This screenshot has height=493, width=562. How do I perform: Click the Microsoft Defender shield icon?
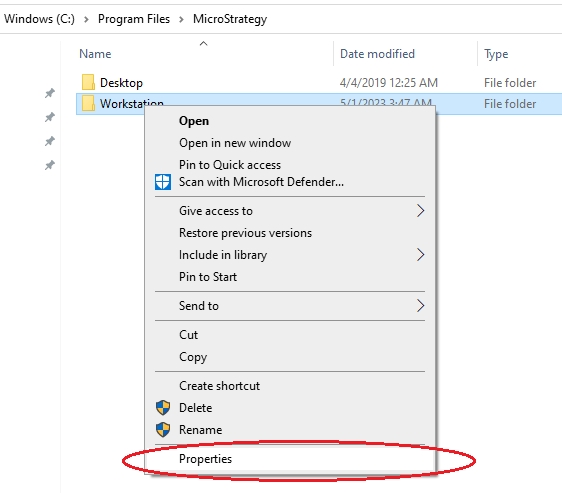(163, 182)
